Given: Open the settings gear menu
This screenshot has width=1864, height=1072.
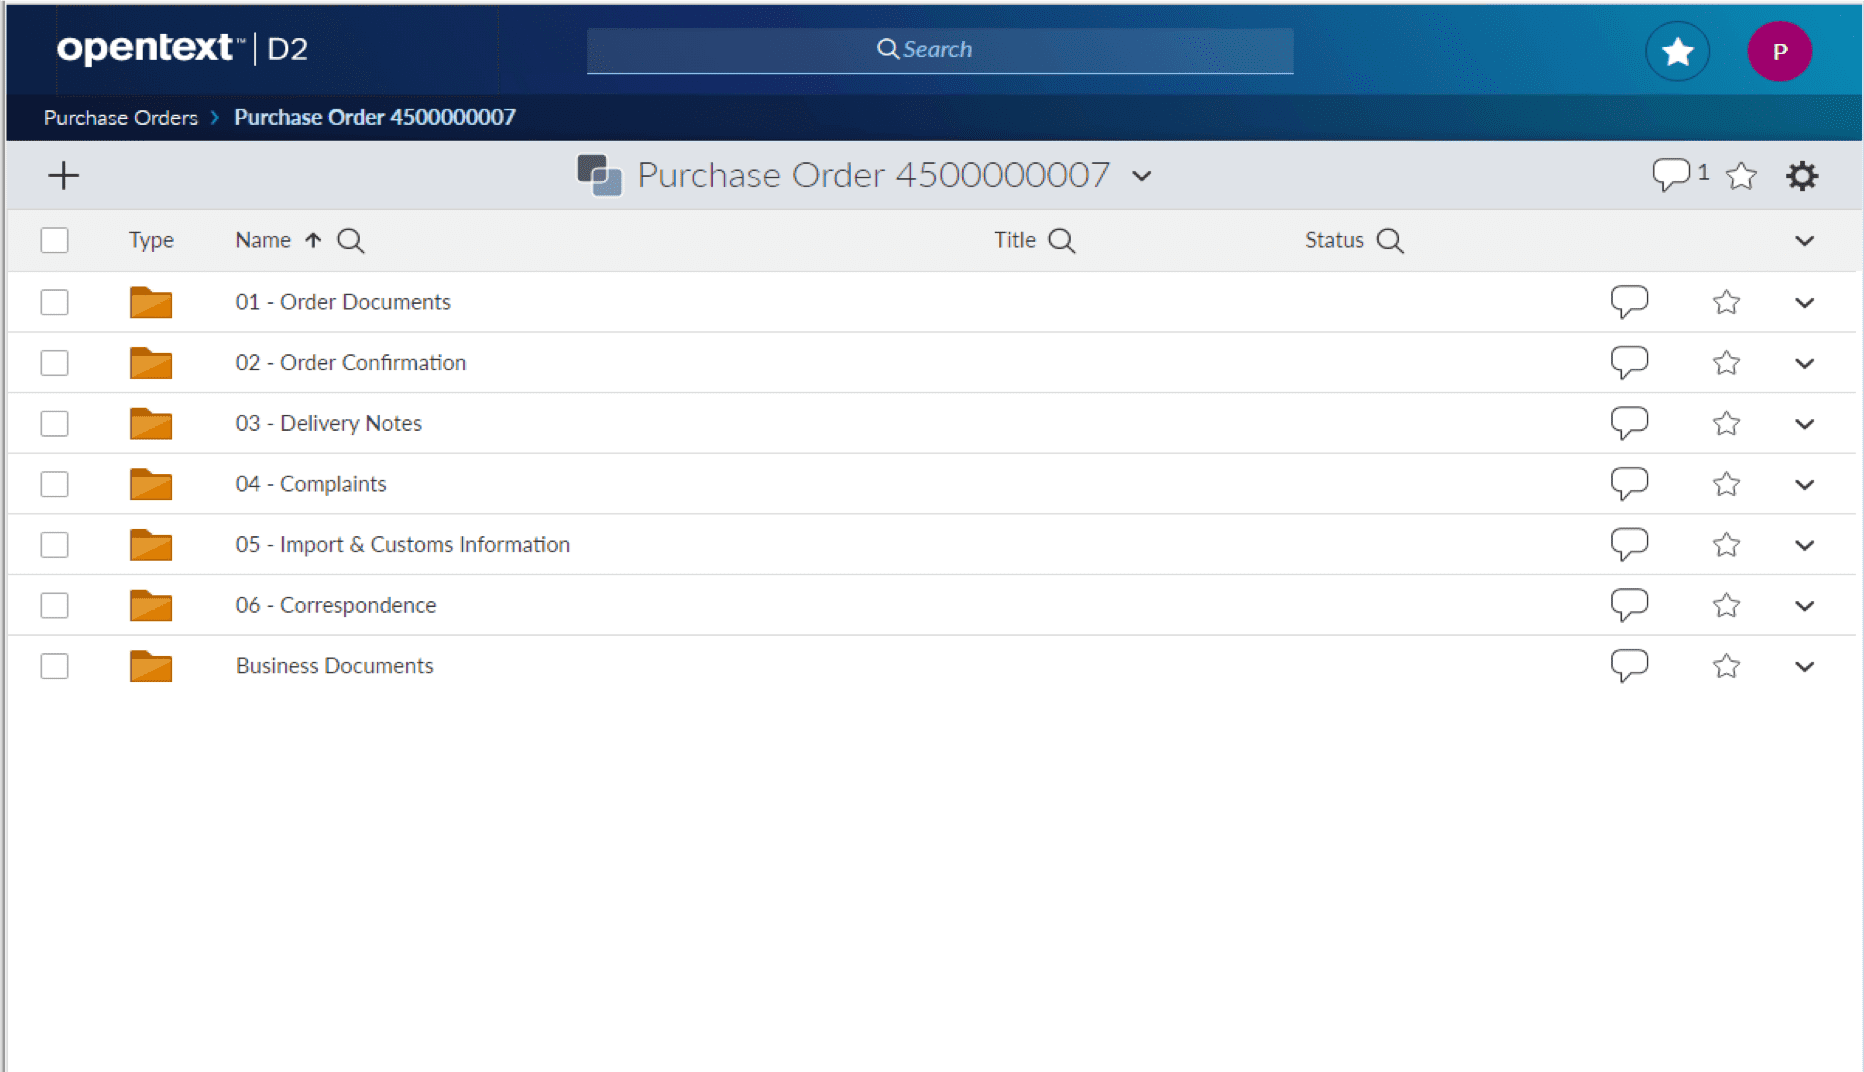Looking at the screenshot, I should (x=1803, y=175).
